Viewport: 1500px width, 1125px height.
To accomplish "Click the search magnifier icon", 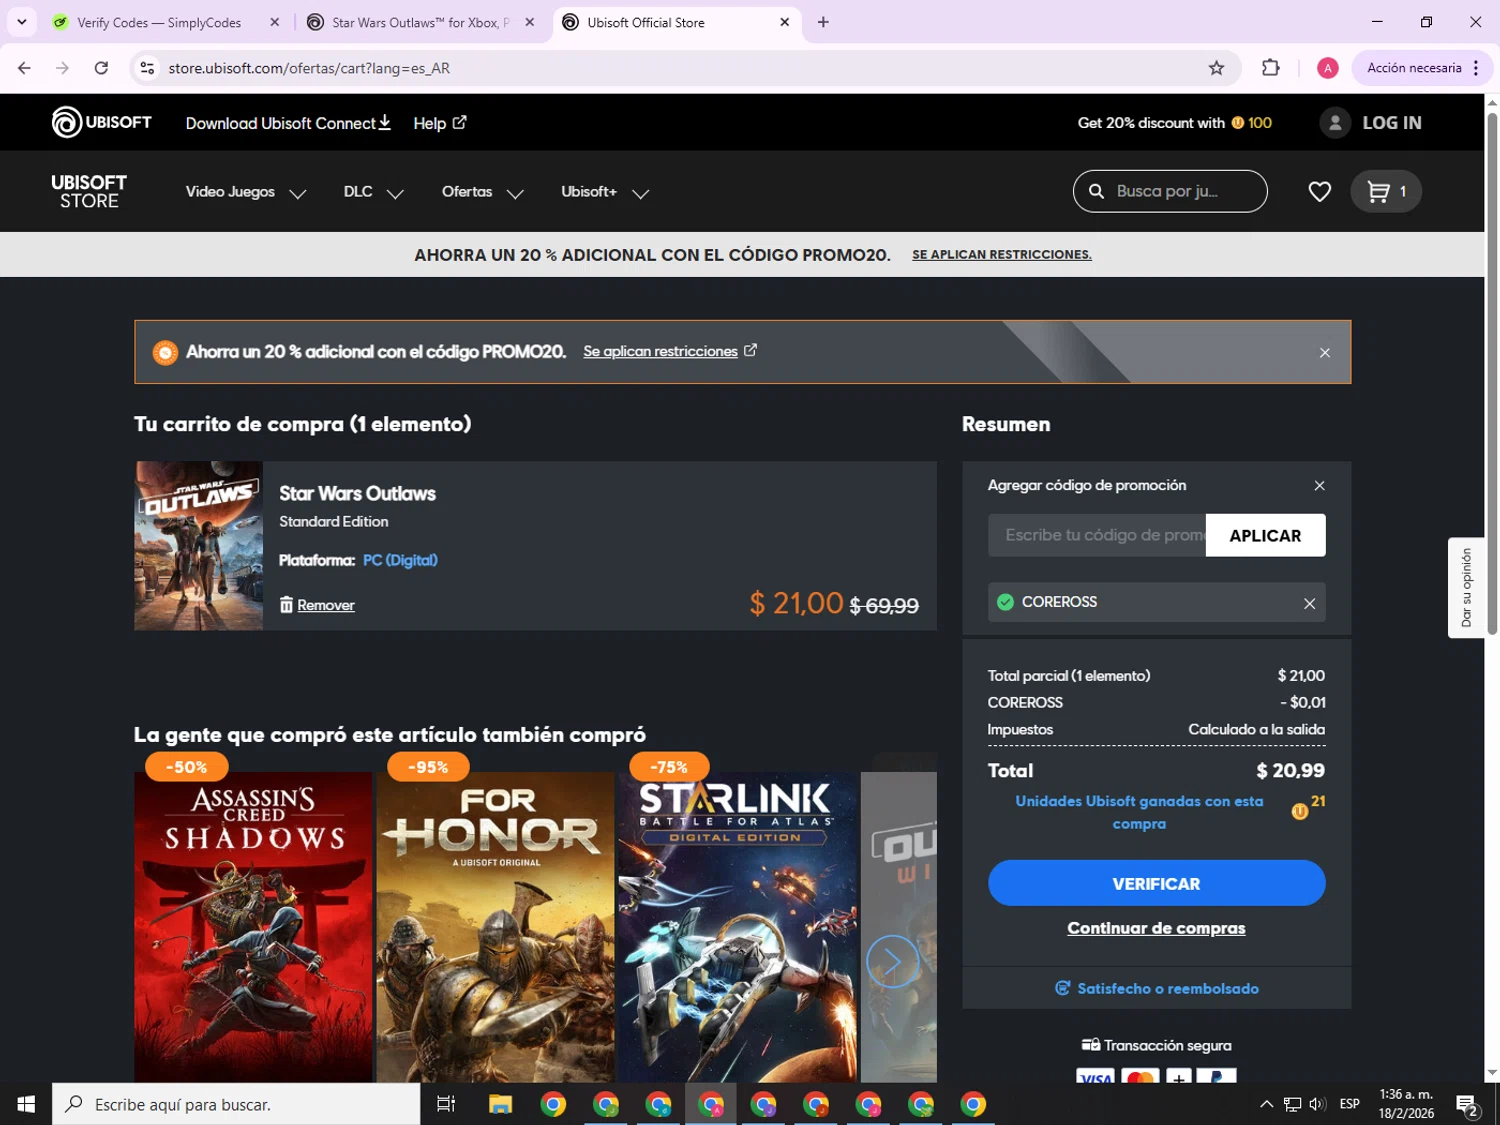I will pyautogui.click(x=1096, y=191).
